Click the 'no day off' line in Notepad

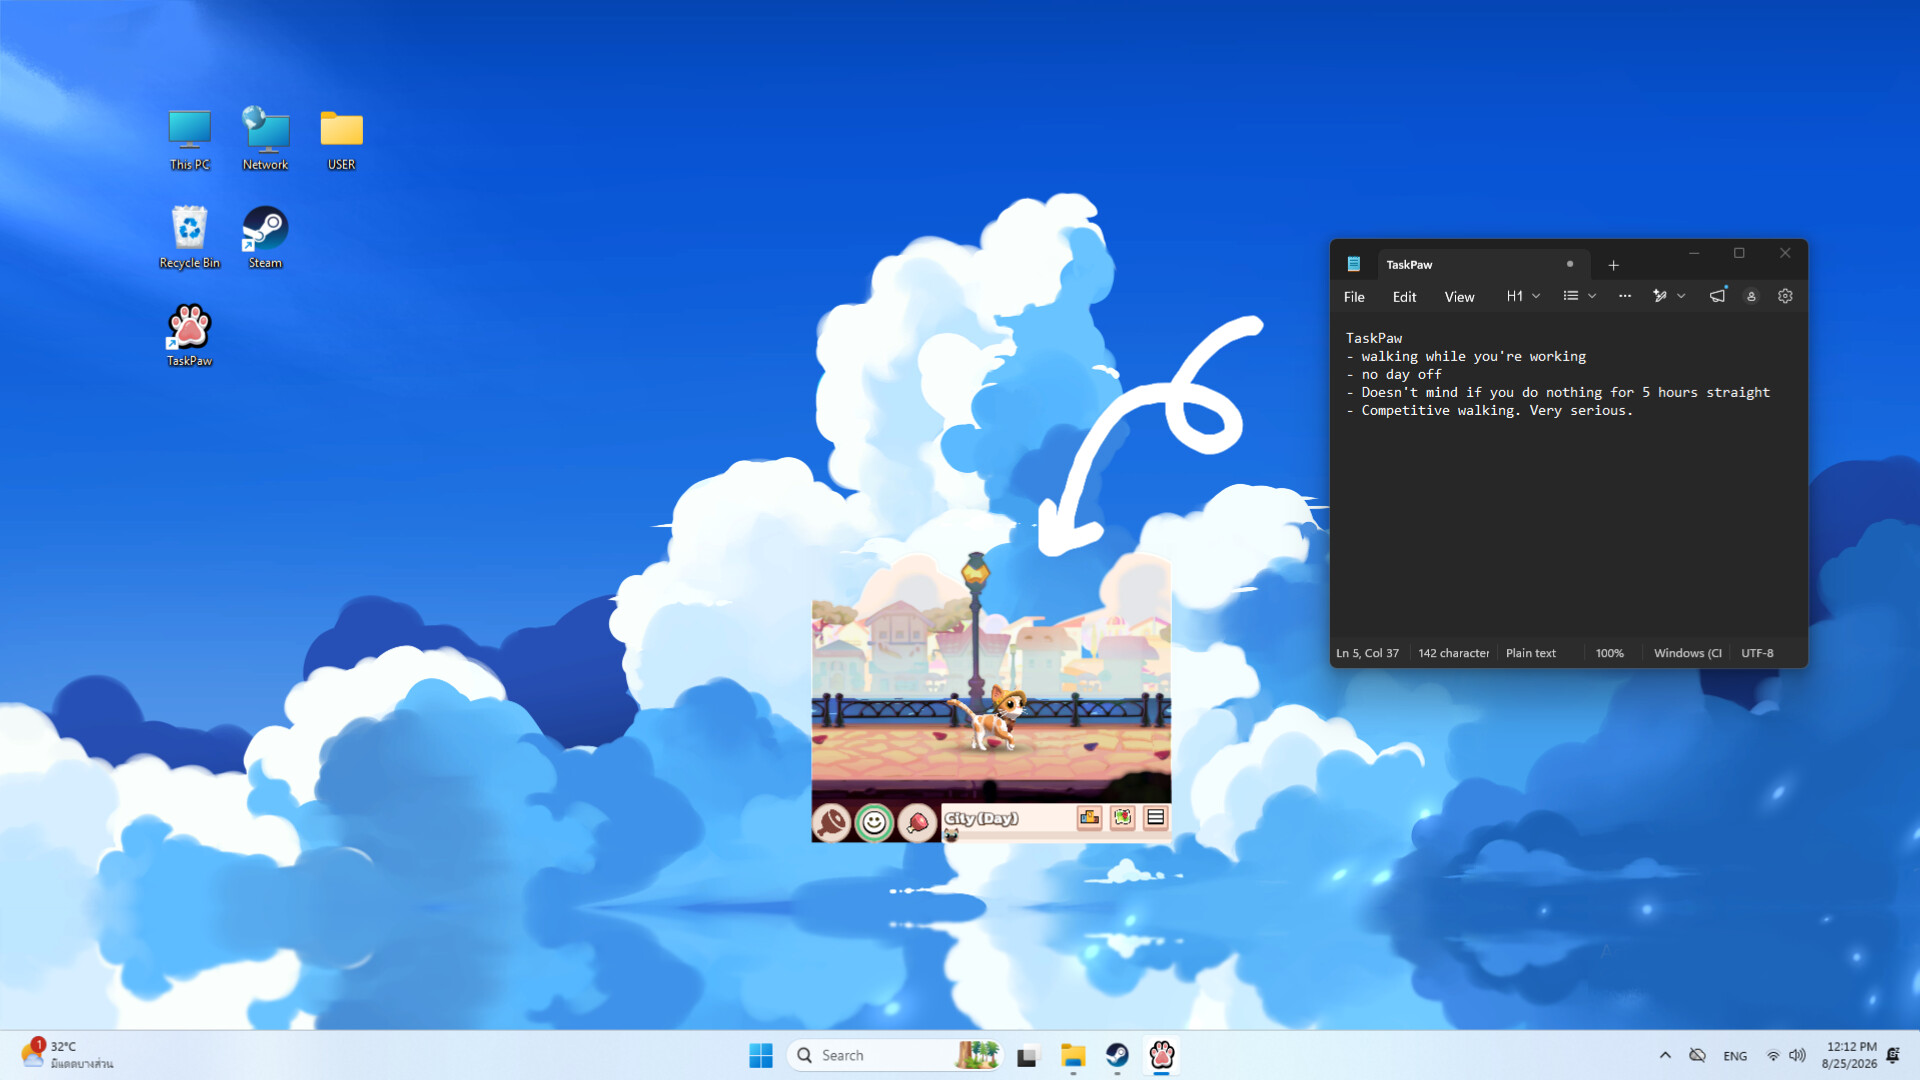coord(1393,374)
